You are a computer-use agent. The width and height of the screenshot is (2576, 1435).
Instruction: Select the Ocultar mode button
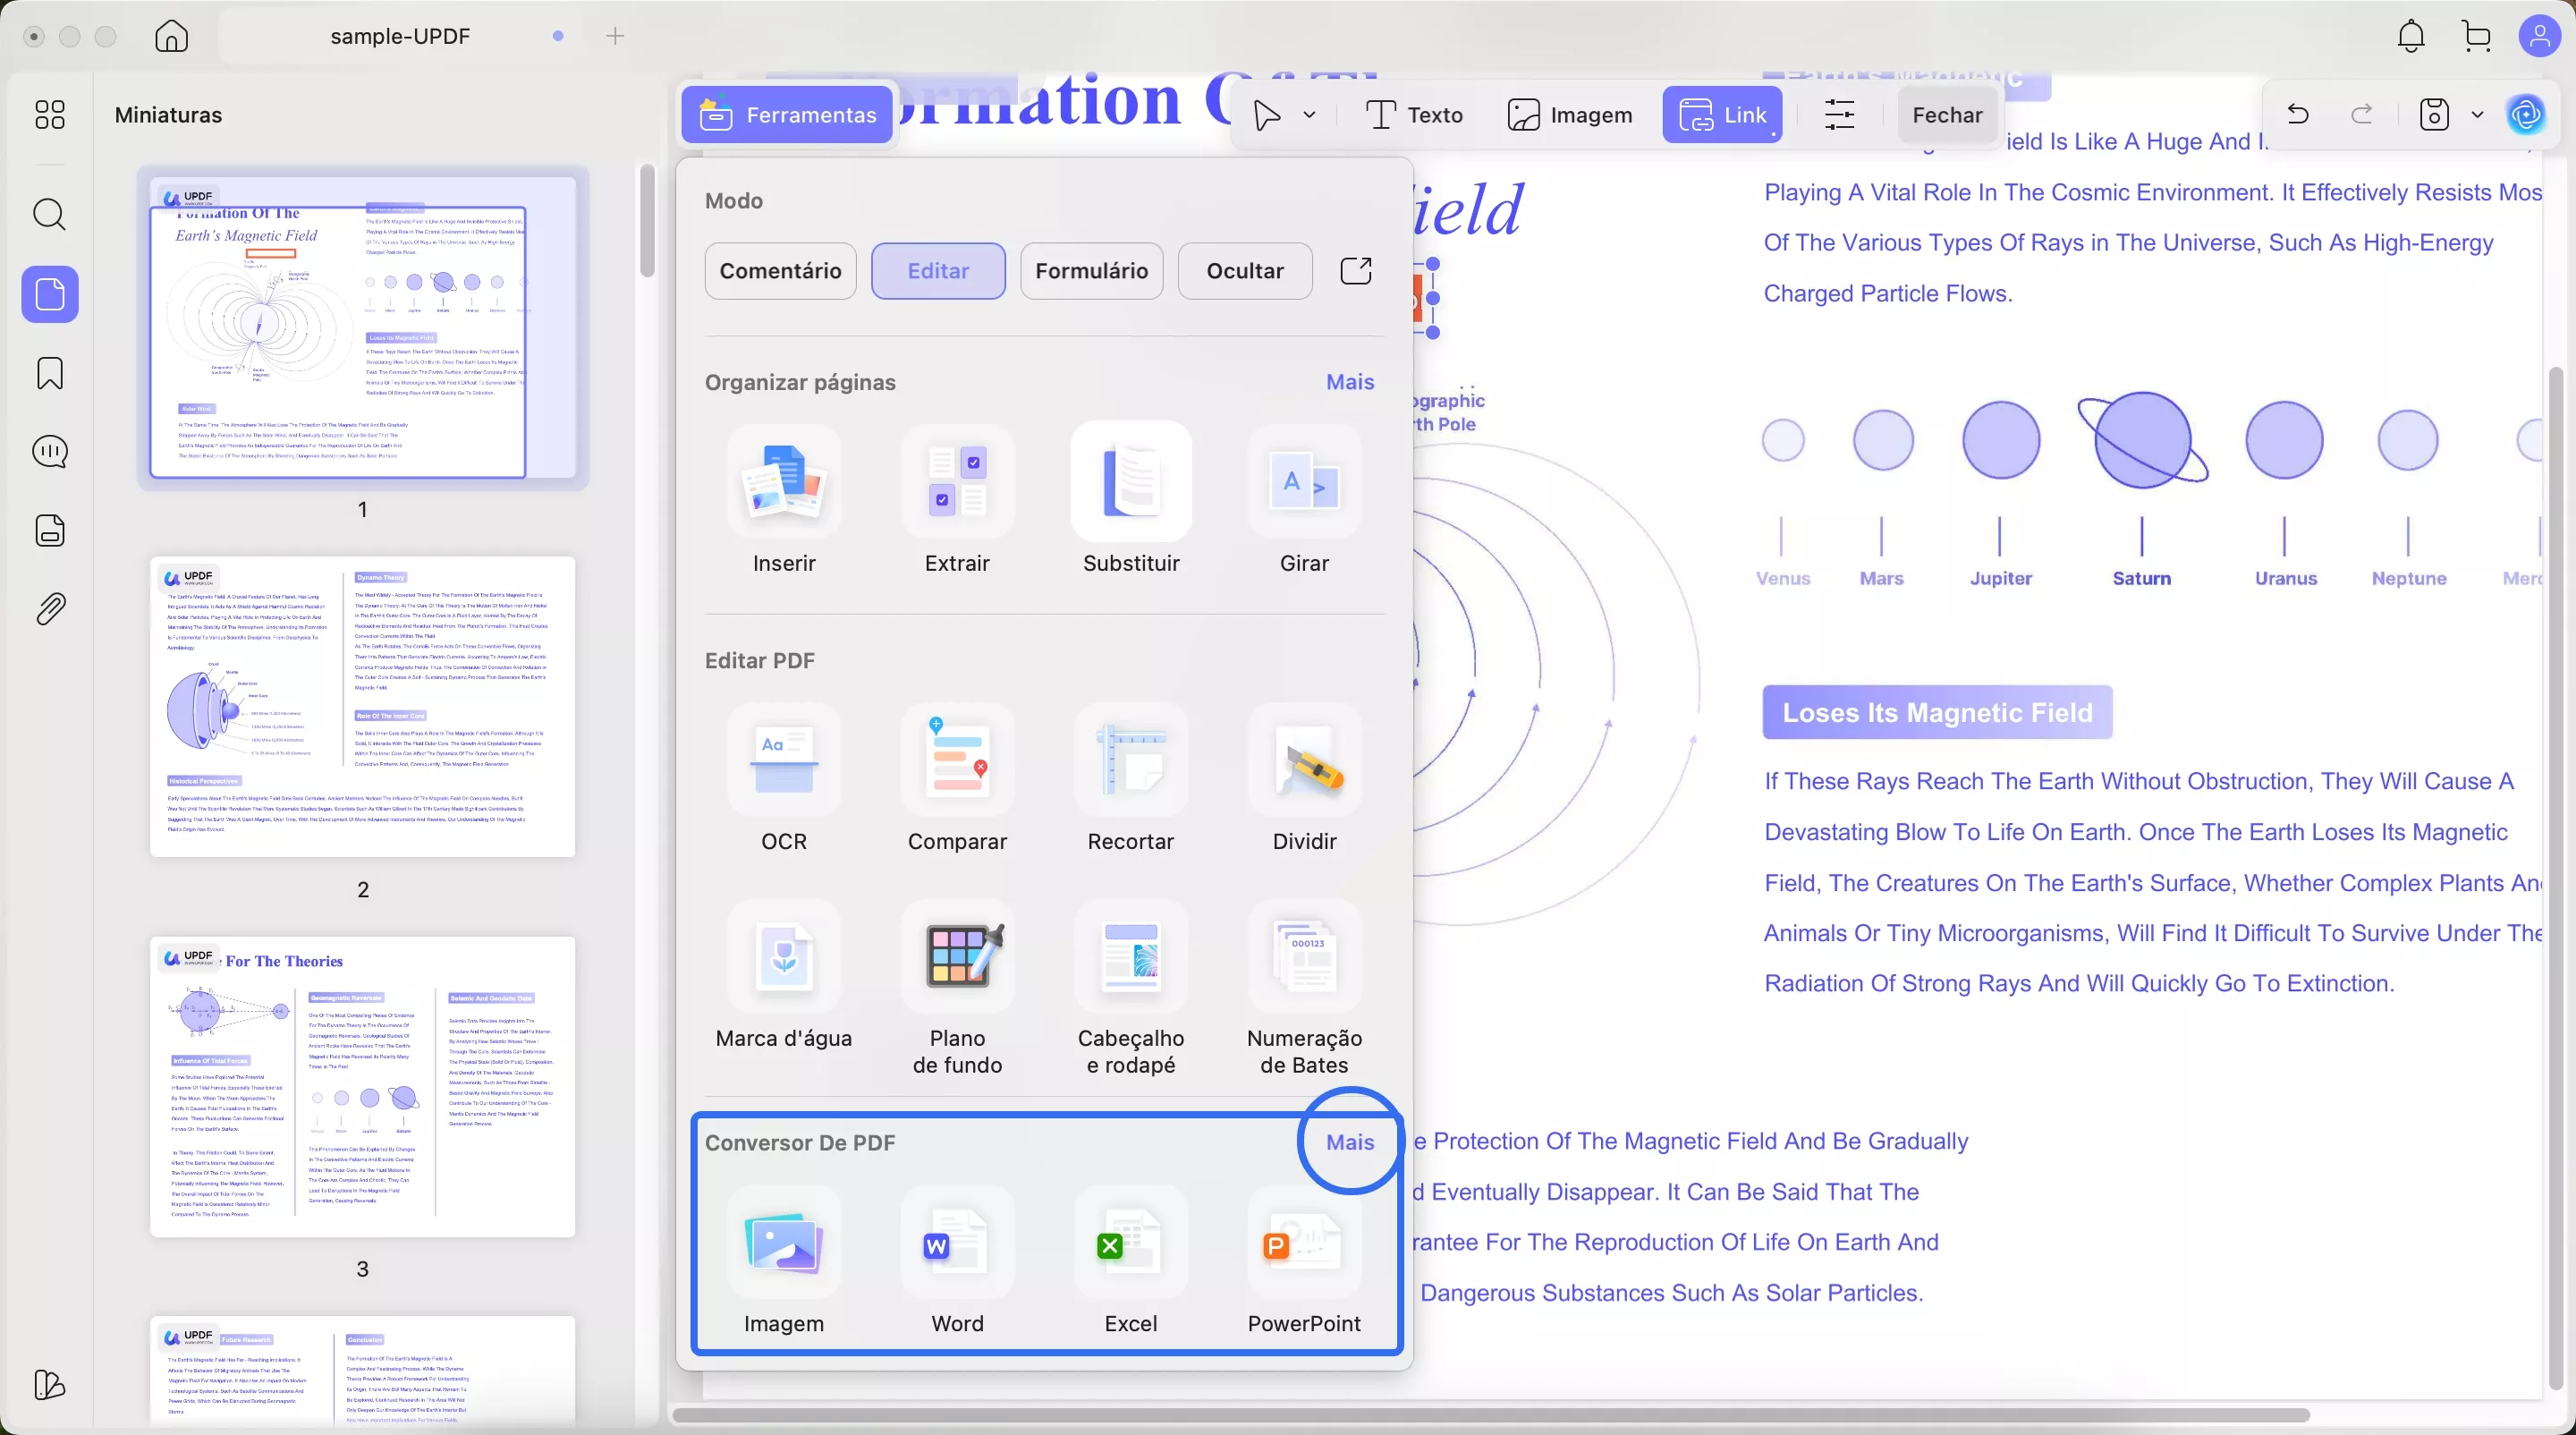1244,271
